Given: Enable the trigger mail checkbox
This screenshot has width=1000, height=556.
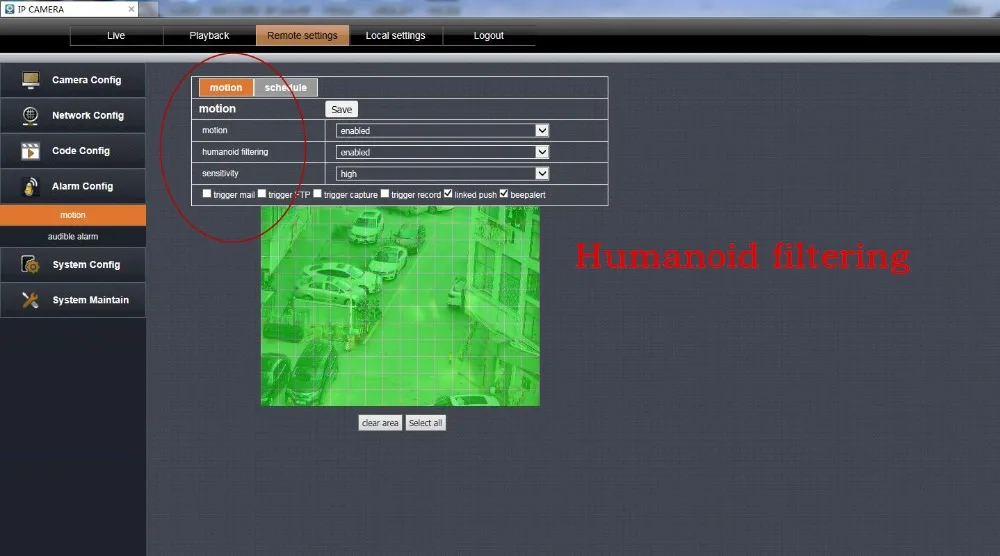Looking at the screenshot, I should (x=207, y=194).
